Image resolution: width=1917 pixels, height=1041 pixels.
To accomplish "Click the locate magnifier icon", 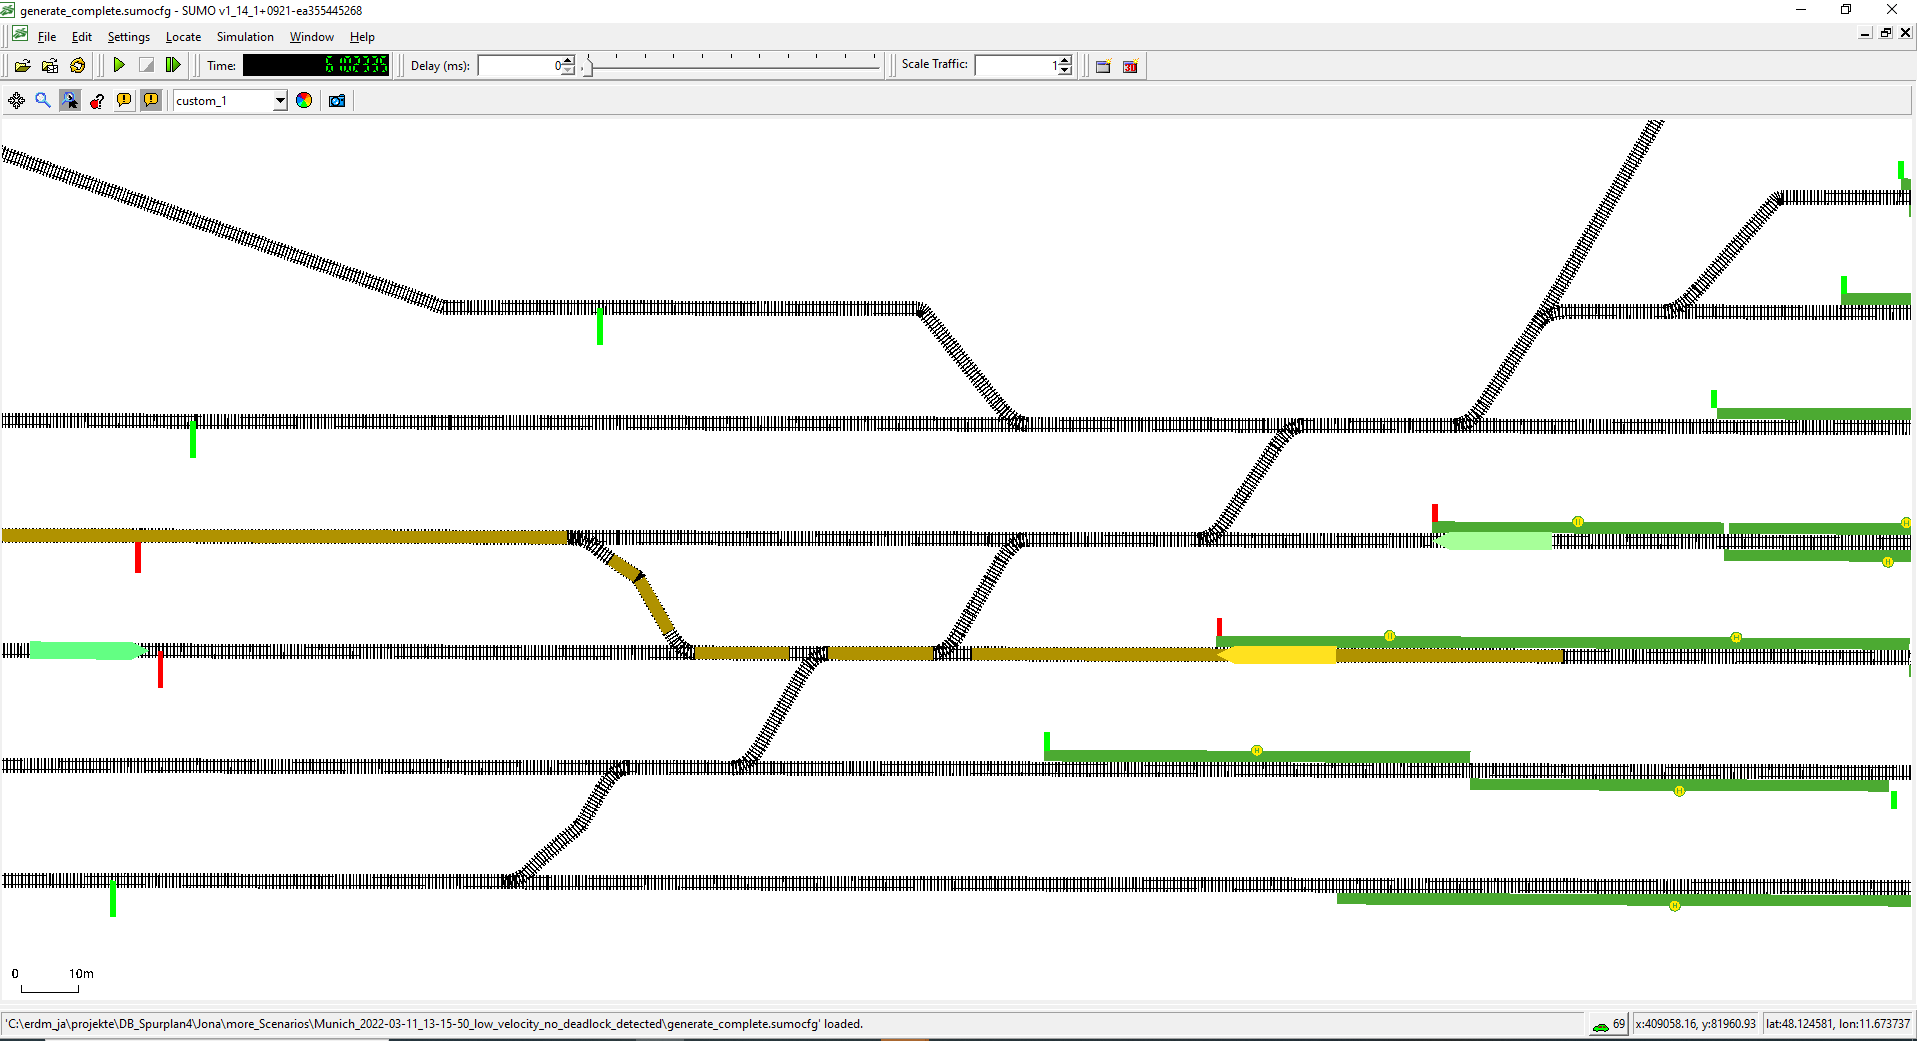I will (43, 101).
